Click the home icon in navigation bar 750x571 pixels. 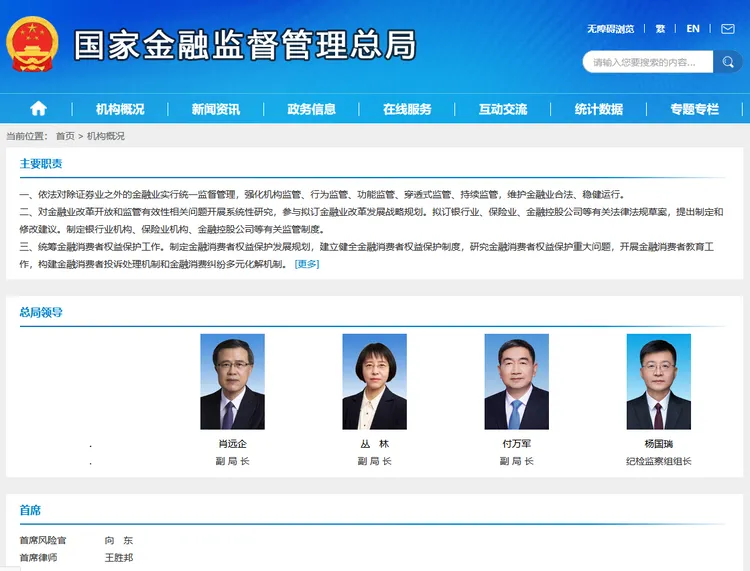38,109
